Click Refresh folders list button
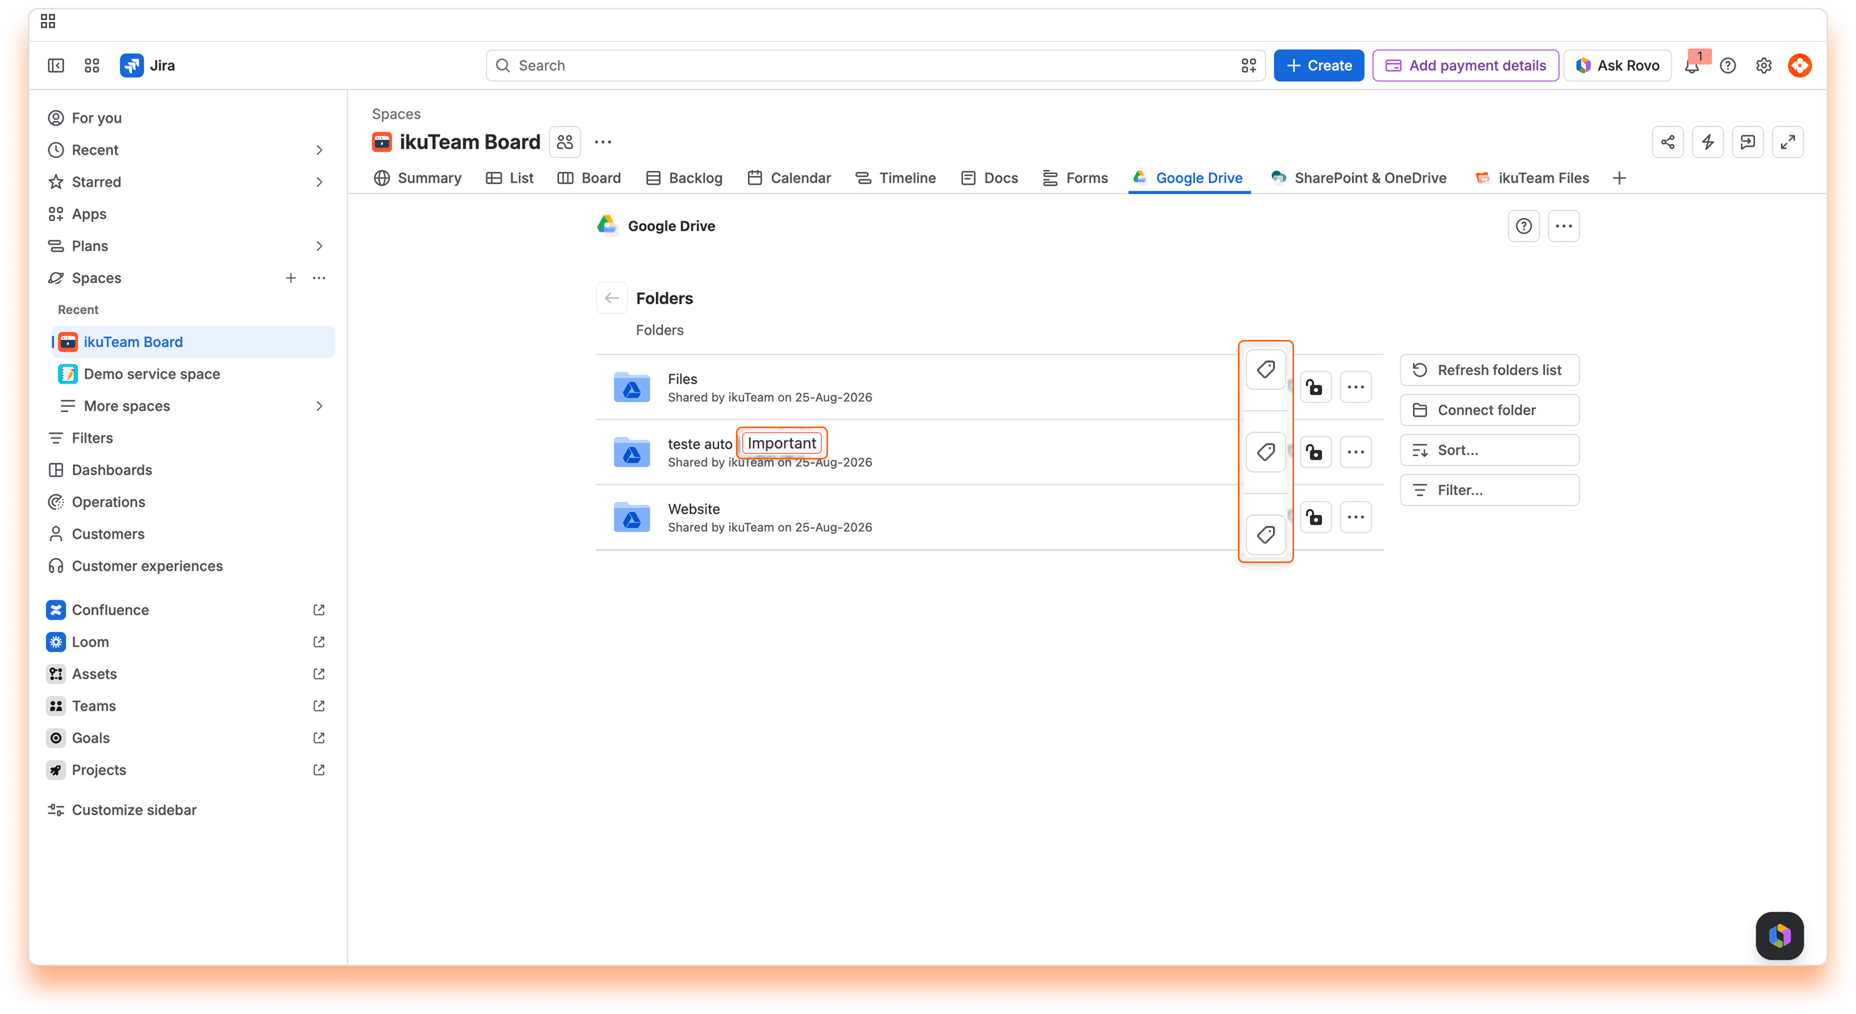This screenshot has width=1856, height=1014. pyautogui.click(x=1489, y=370)
